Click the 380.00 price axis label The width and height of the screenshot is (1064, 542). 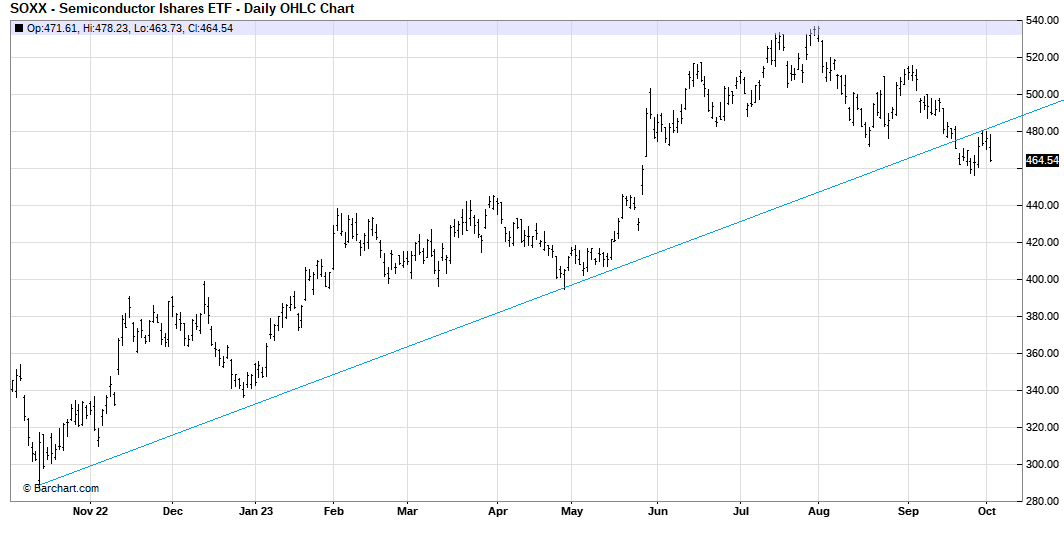(x=1042, y=316)
